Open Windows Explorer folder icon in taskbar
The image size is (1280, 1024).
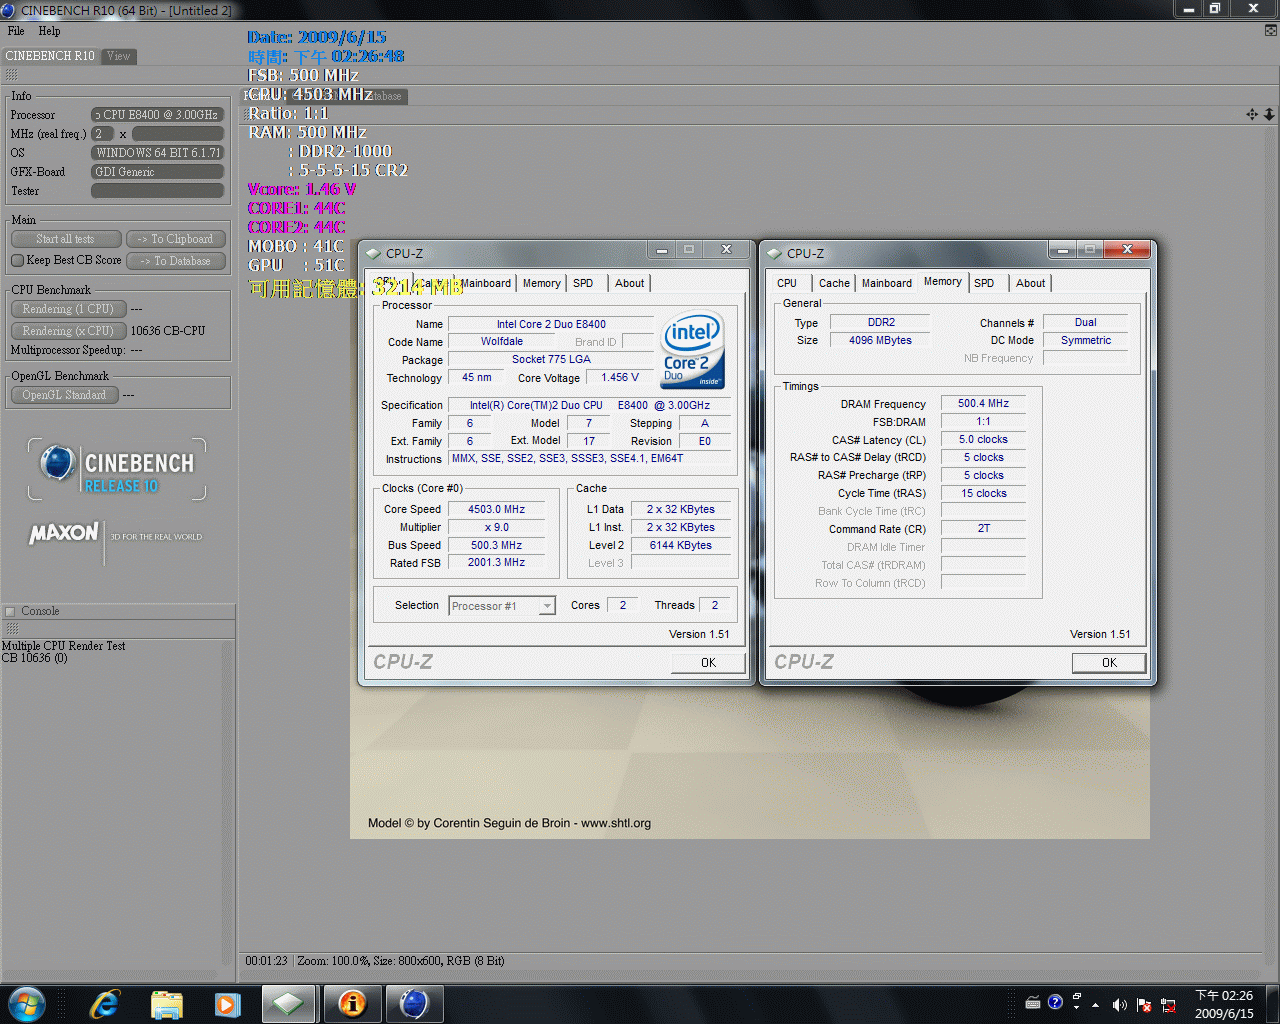(x=166, y=1003)
